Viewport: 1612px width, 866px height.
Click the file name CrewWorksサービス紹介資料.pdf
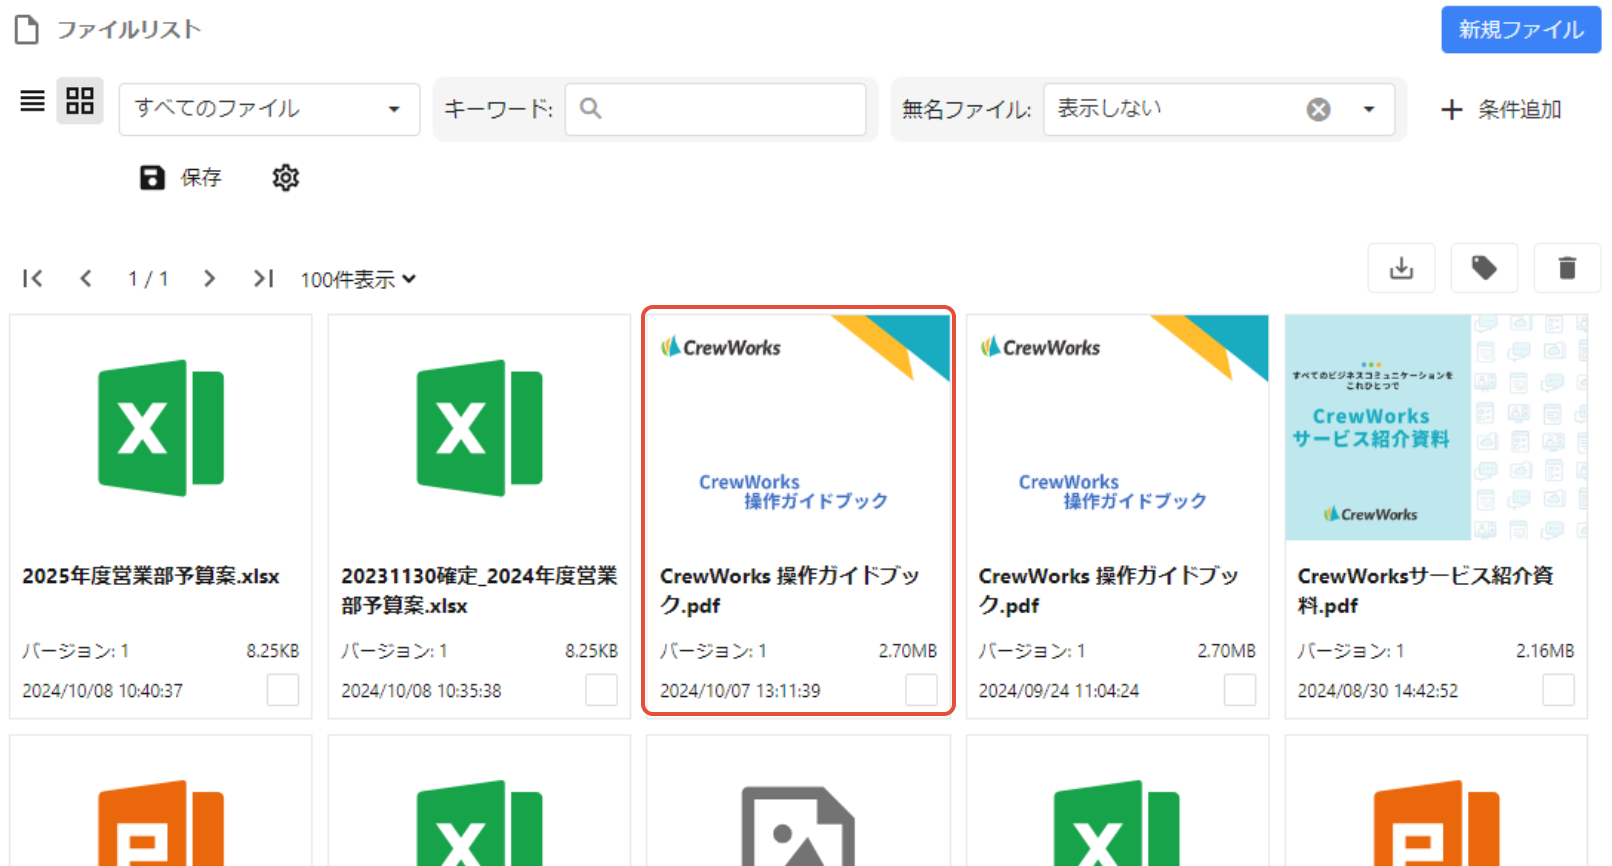click(1425, 590)
